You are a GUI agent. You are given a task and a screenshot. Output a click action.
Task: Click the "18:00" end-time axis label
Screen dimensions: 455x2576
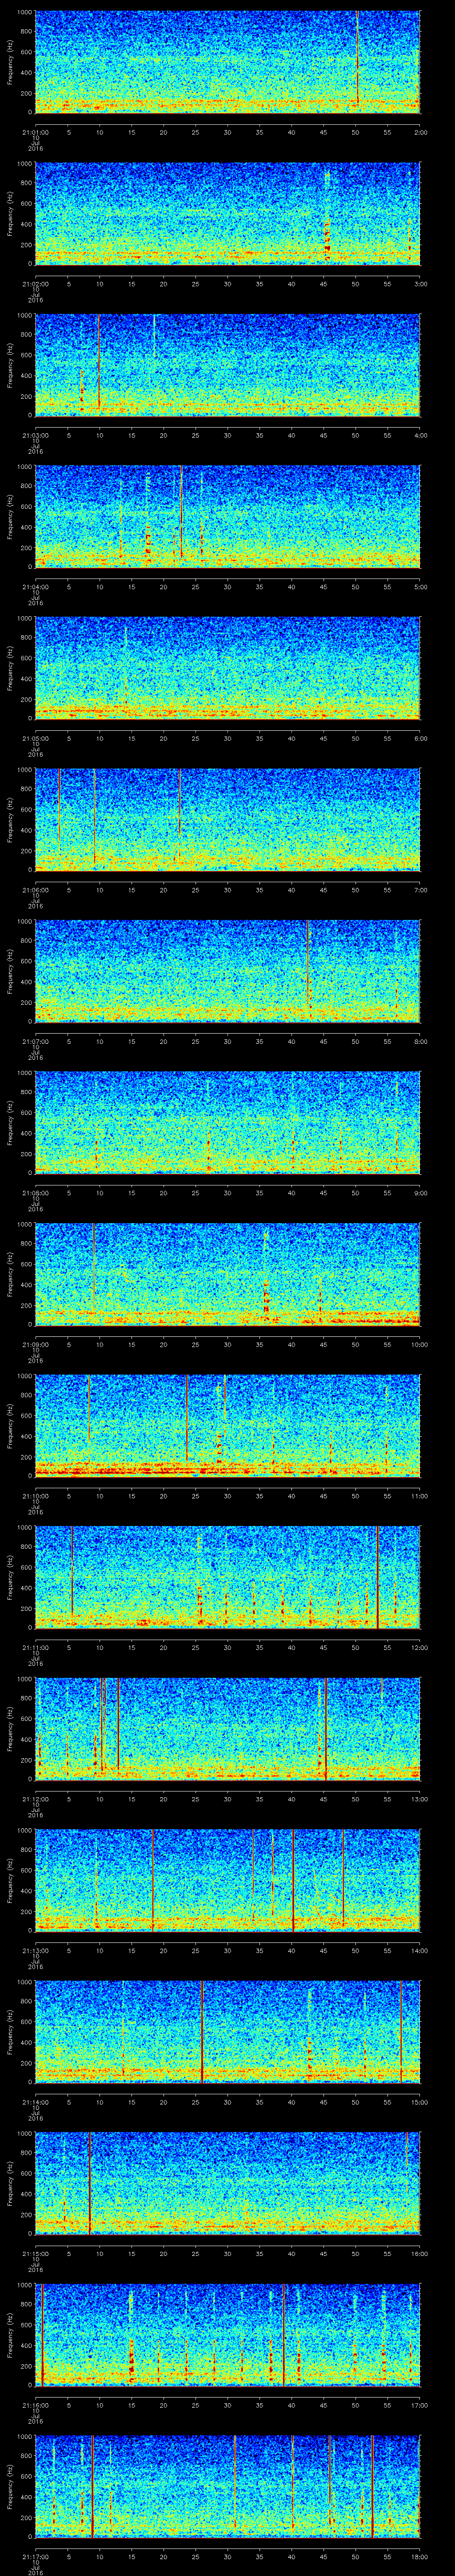click(419, 2555)
